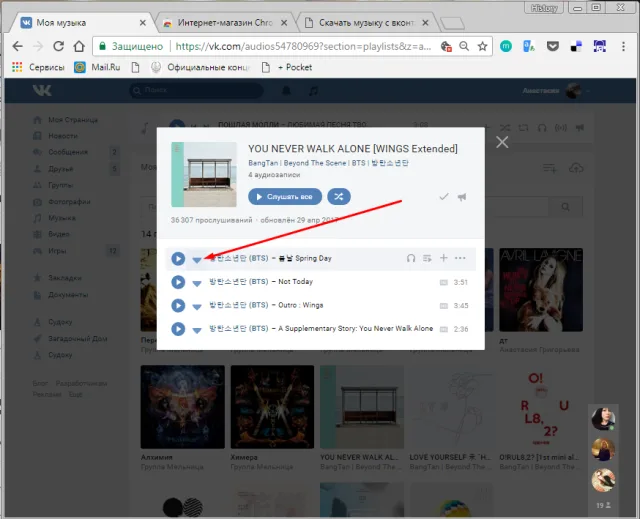640x519 pixels.
Task: Close the Скачать музыку tab
Action: point(425,23)
